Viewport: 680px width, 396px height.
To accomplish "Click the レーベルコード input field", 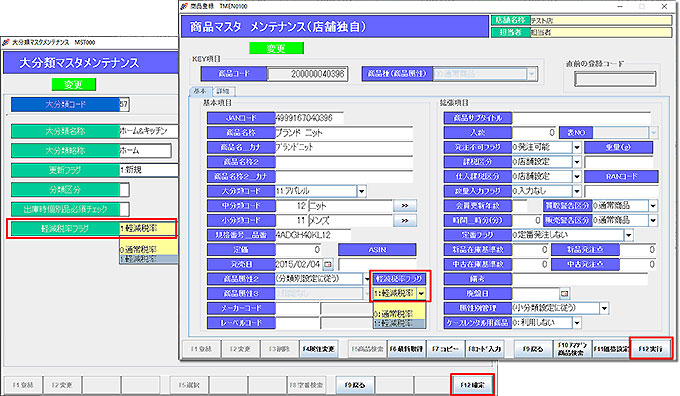I will [x=297, y=323].
